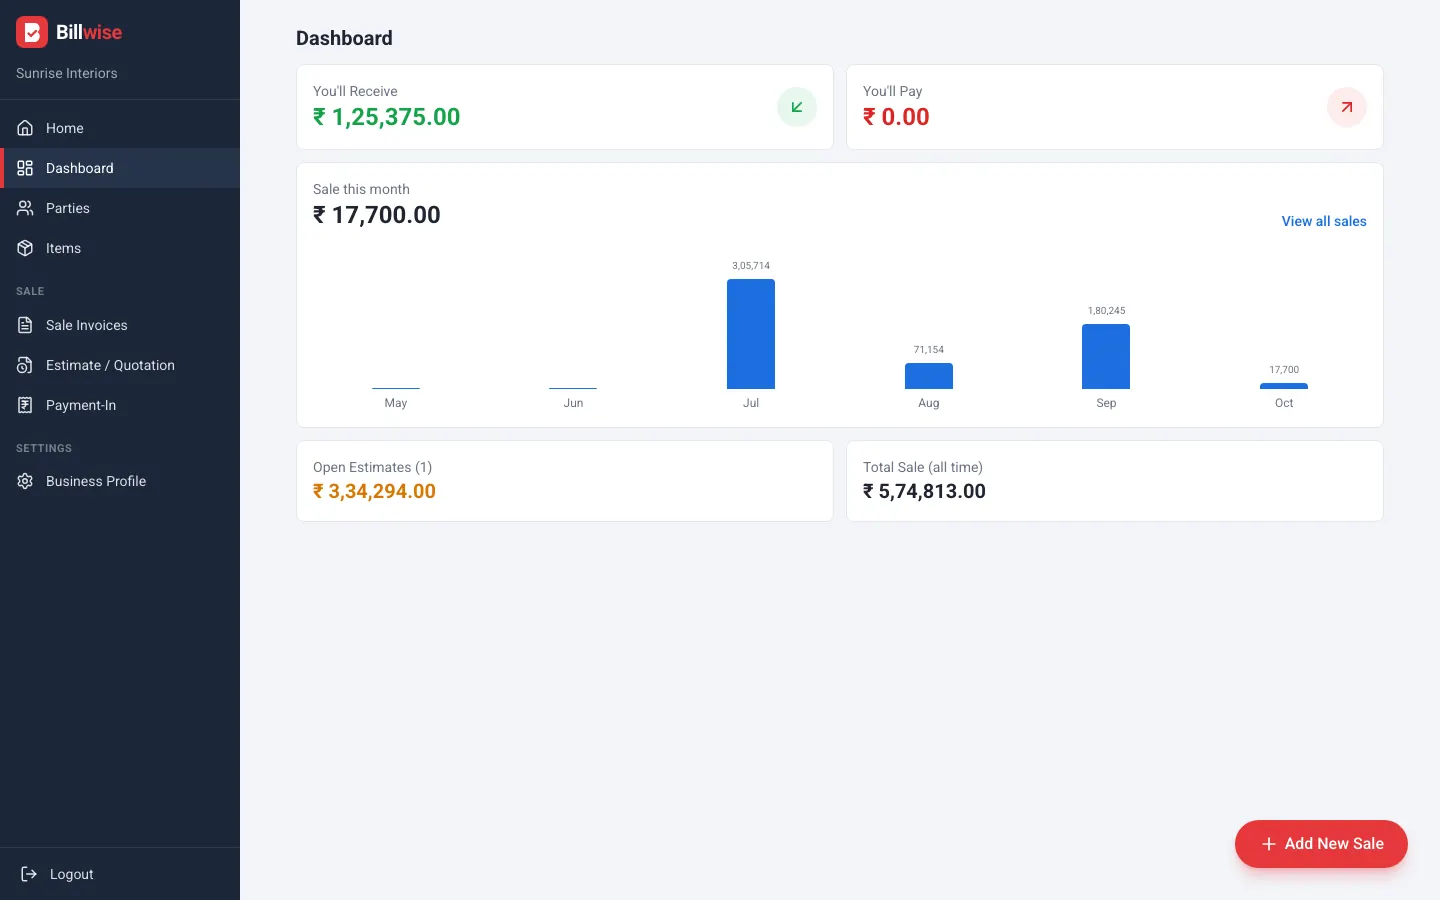1440x900 pixels.
Task: Open the Home menu item
Action: click(x=120, y=128)
